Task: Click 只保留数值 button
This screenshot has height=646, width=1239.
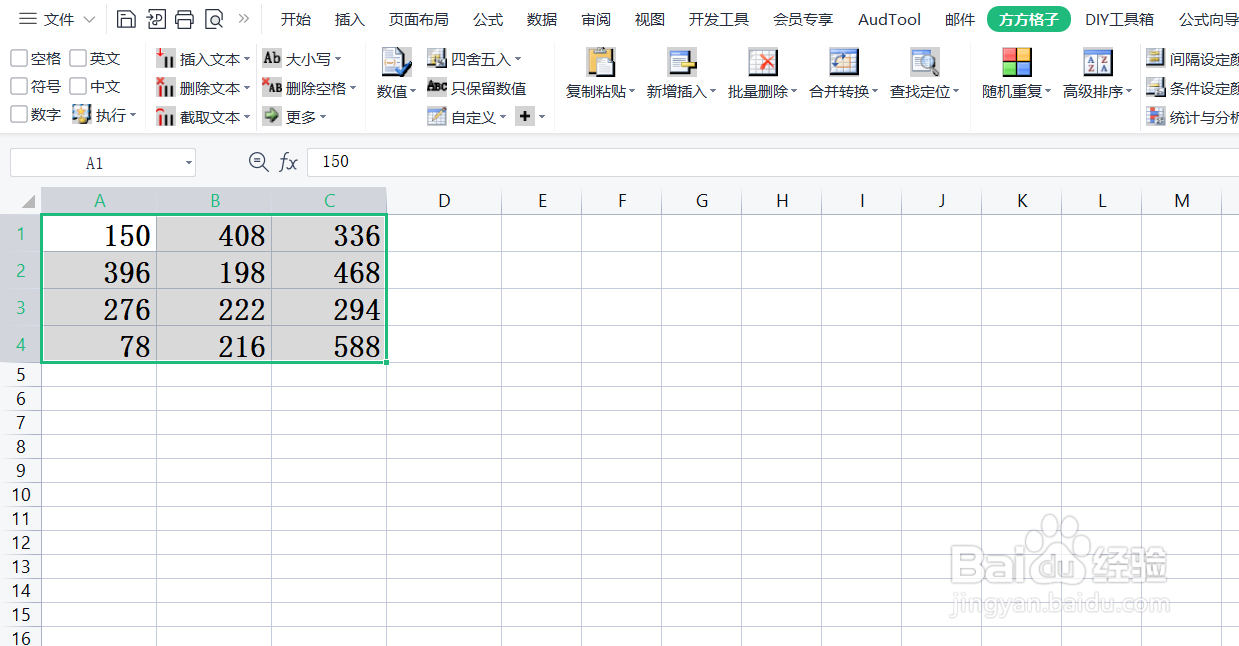Action: coord(476,88)
